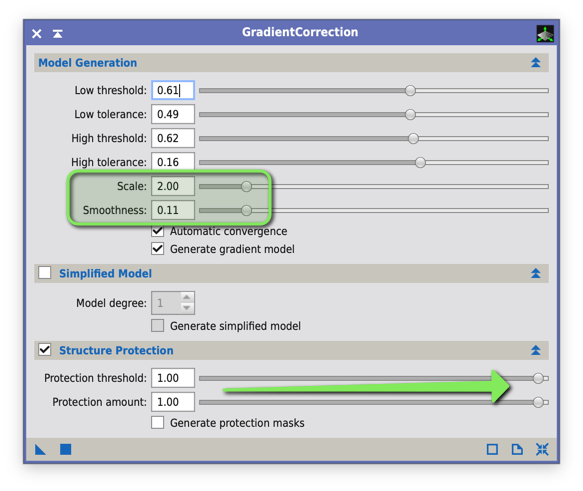Image resolution: width=583 pixels, height=491 pixels.
Task: Click the Scale slider handle
Action: coord(246,186)
